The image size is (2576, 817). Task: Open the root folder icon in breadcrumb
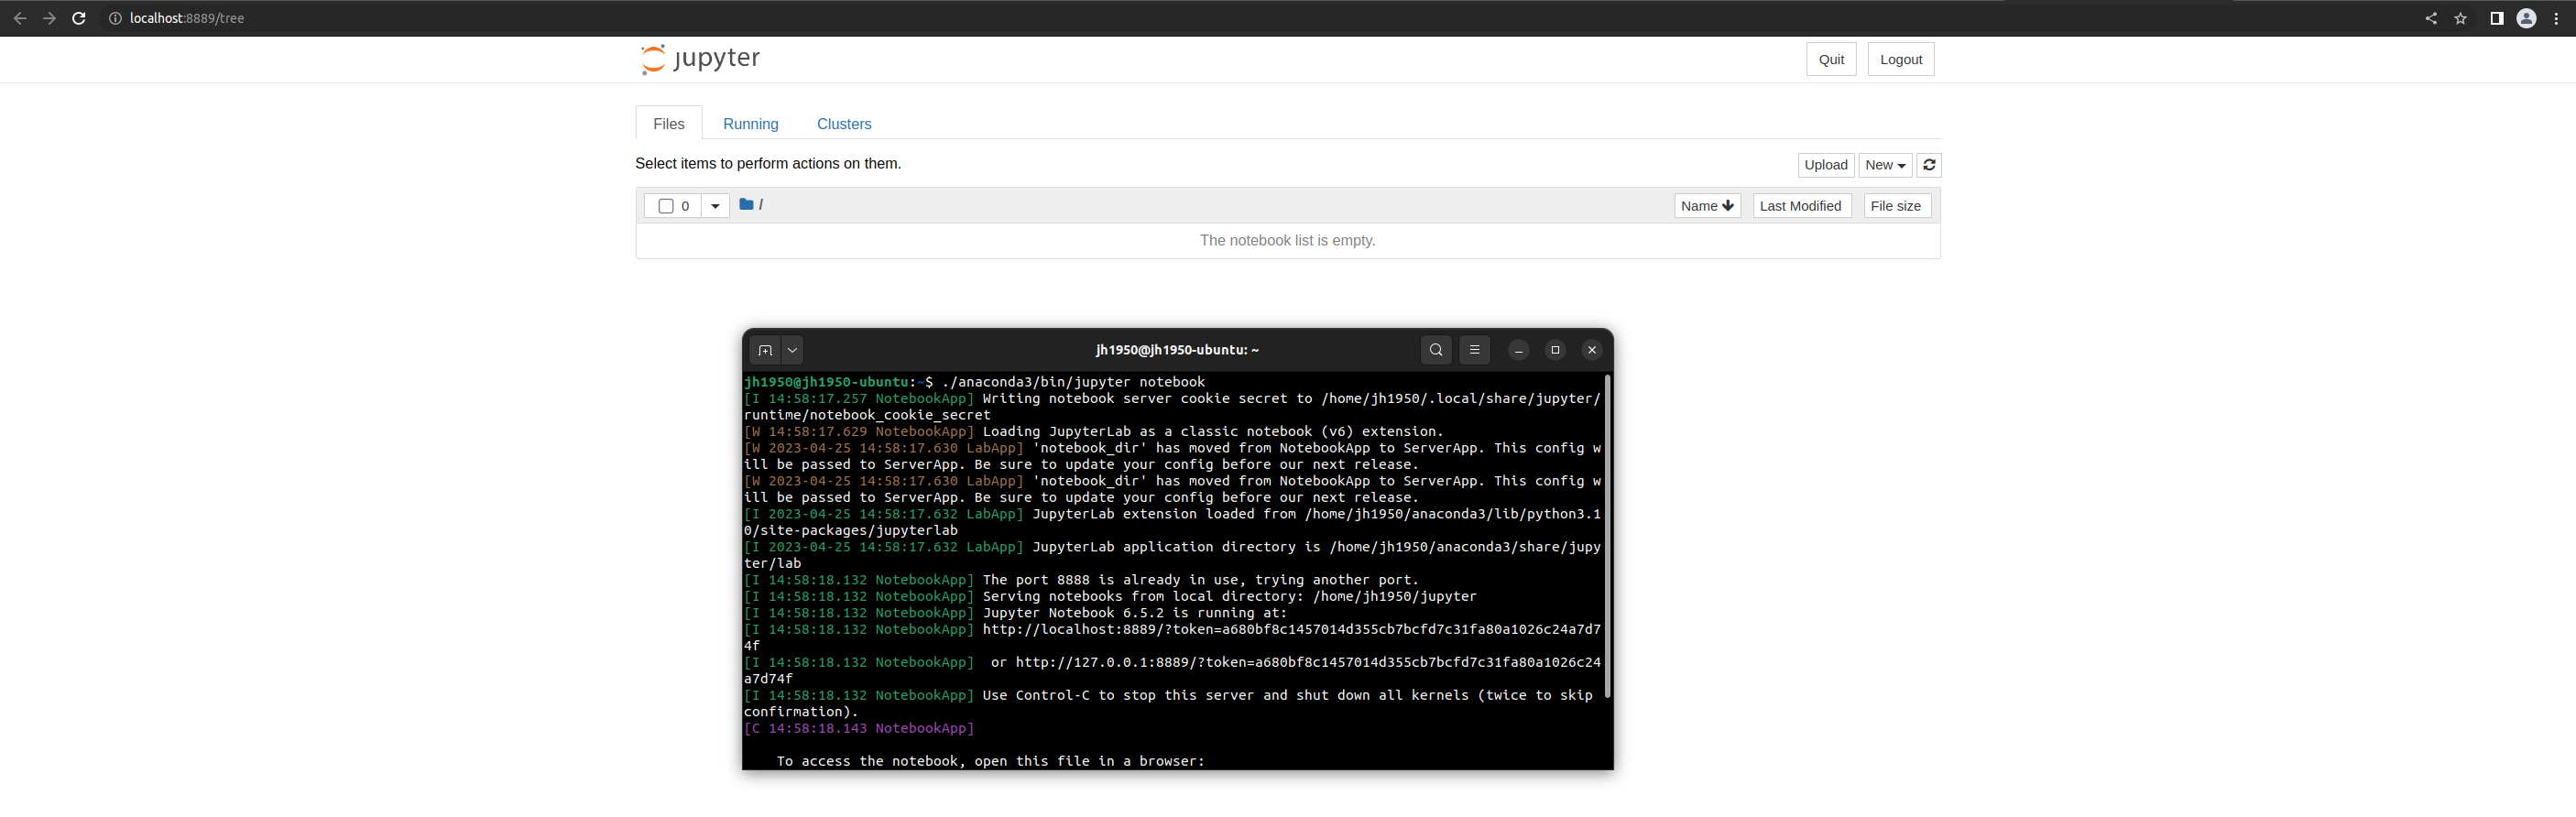(746, 204)
